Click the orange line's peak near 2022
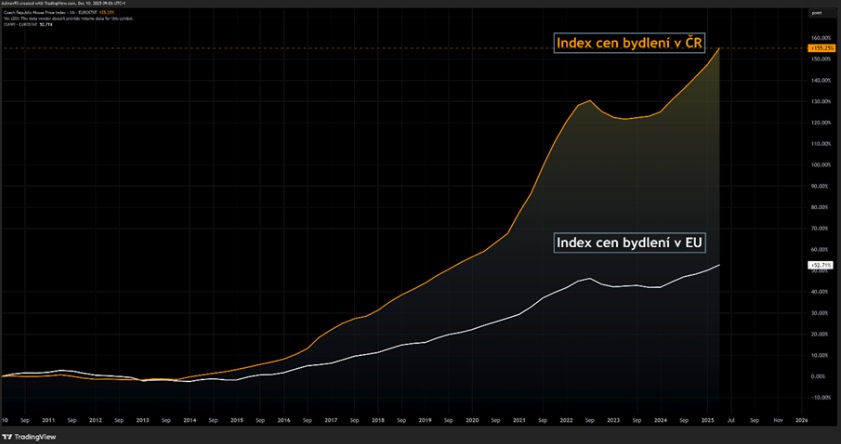 pos(589,101)
